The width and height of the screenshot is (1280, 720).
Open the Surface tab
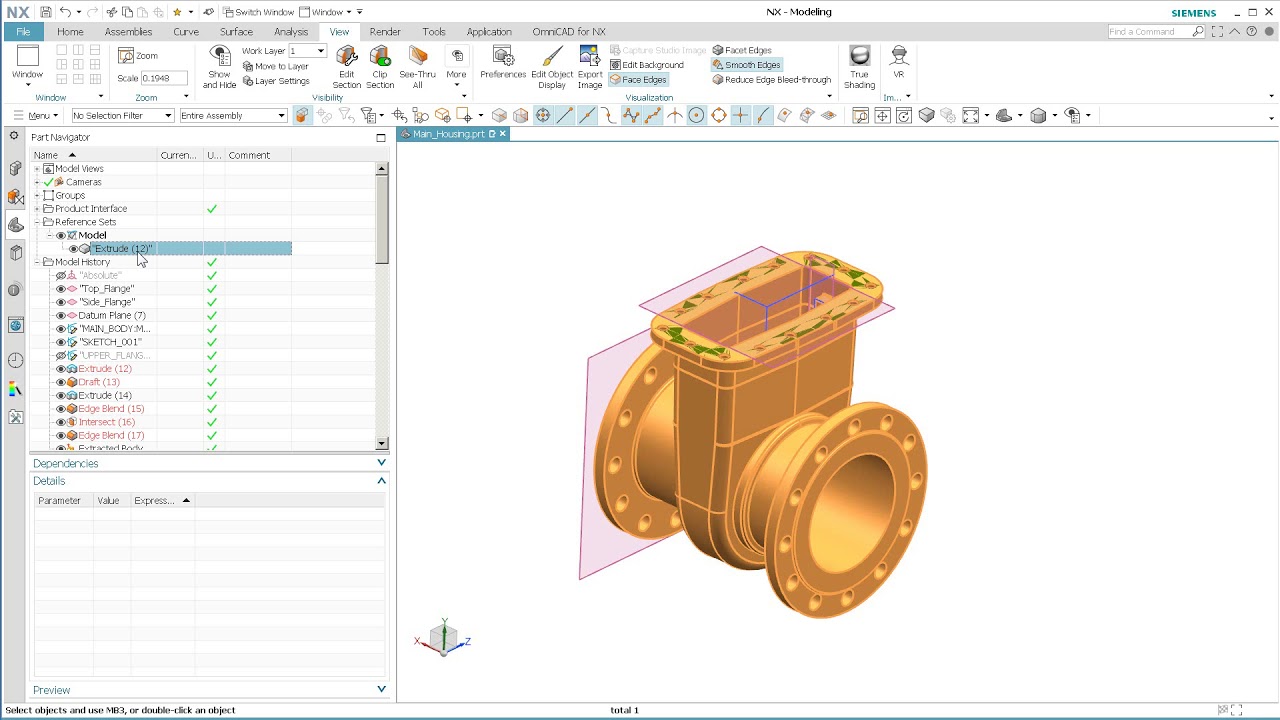tap(236, 32)
